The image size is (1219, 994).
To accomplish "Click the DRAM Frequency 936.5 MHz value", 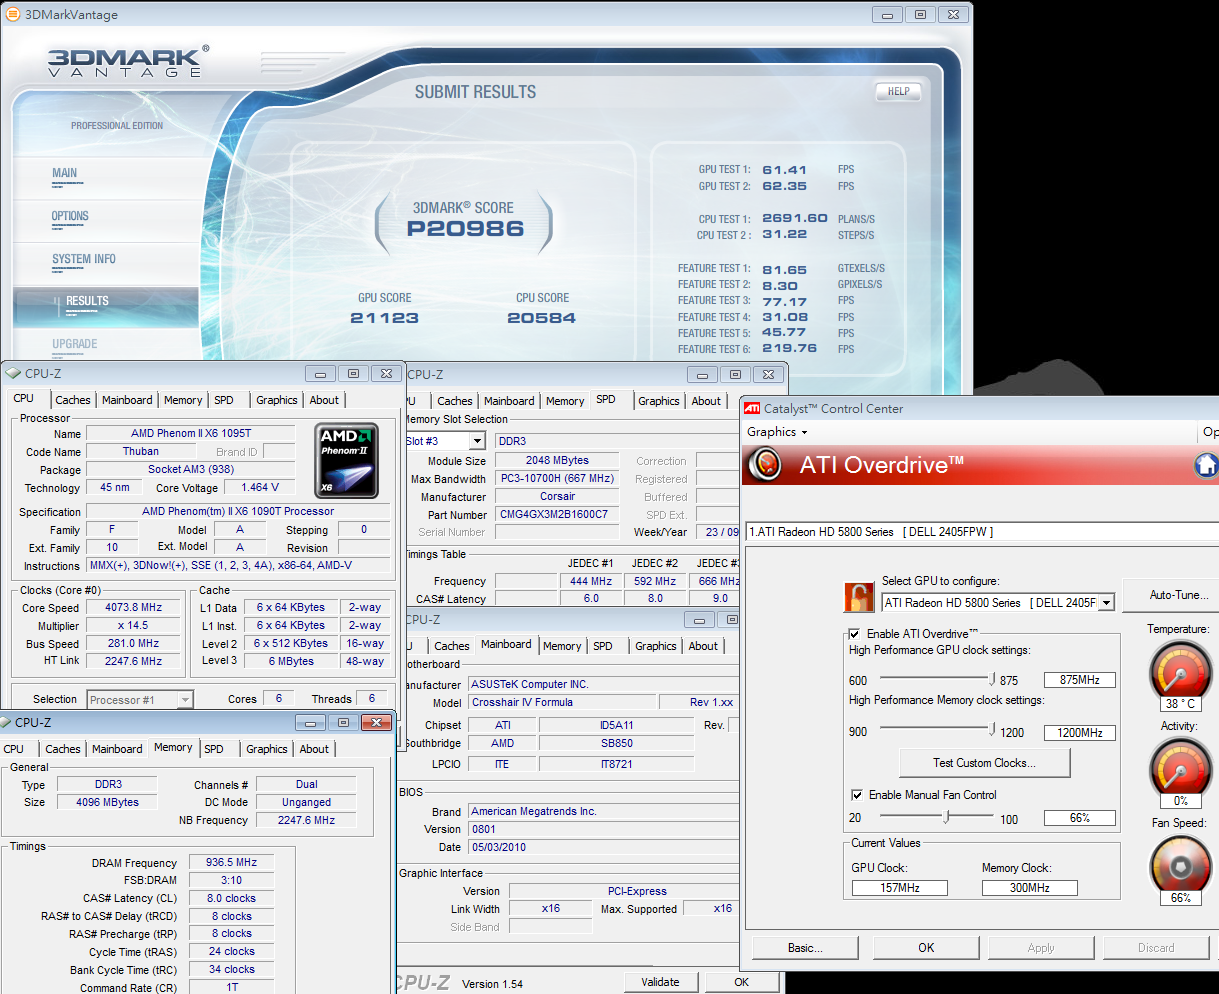I will click(231, 863).
